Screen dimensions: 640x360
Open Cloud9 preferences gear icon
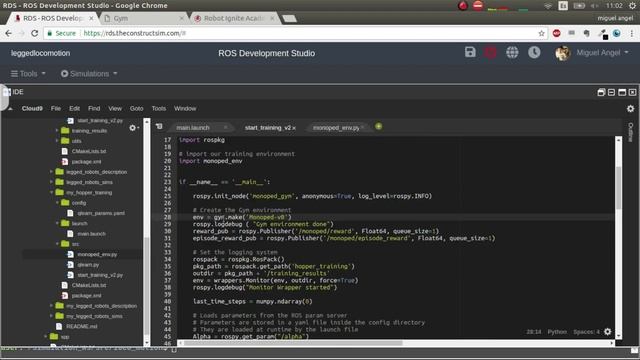pyautogui.click(x=631, y=109)
